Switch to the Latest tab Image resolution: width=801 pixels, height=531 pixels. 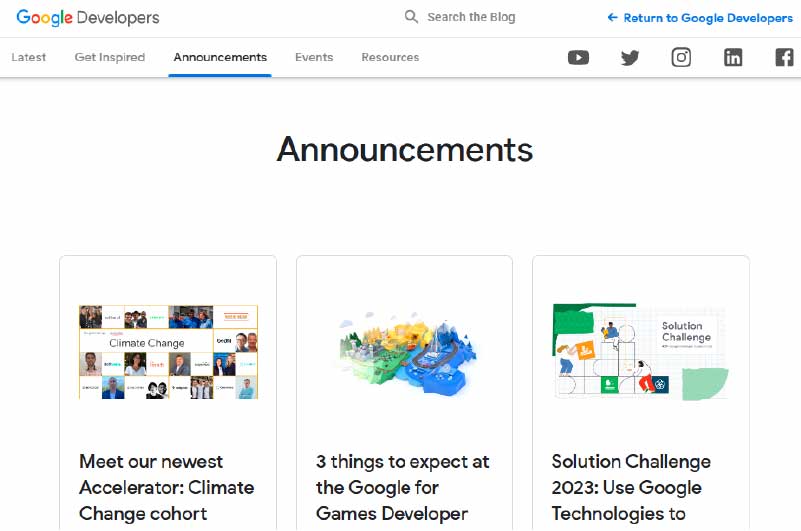click(29, 57)
